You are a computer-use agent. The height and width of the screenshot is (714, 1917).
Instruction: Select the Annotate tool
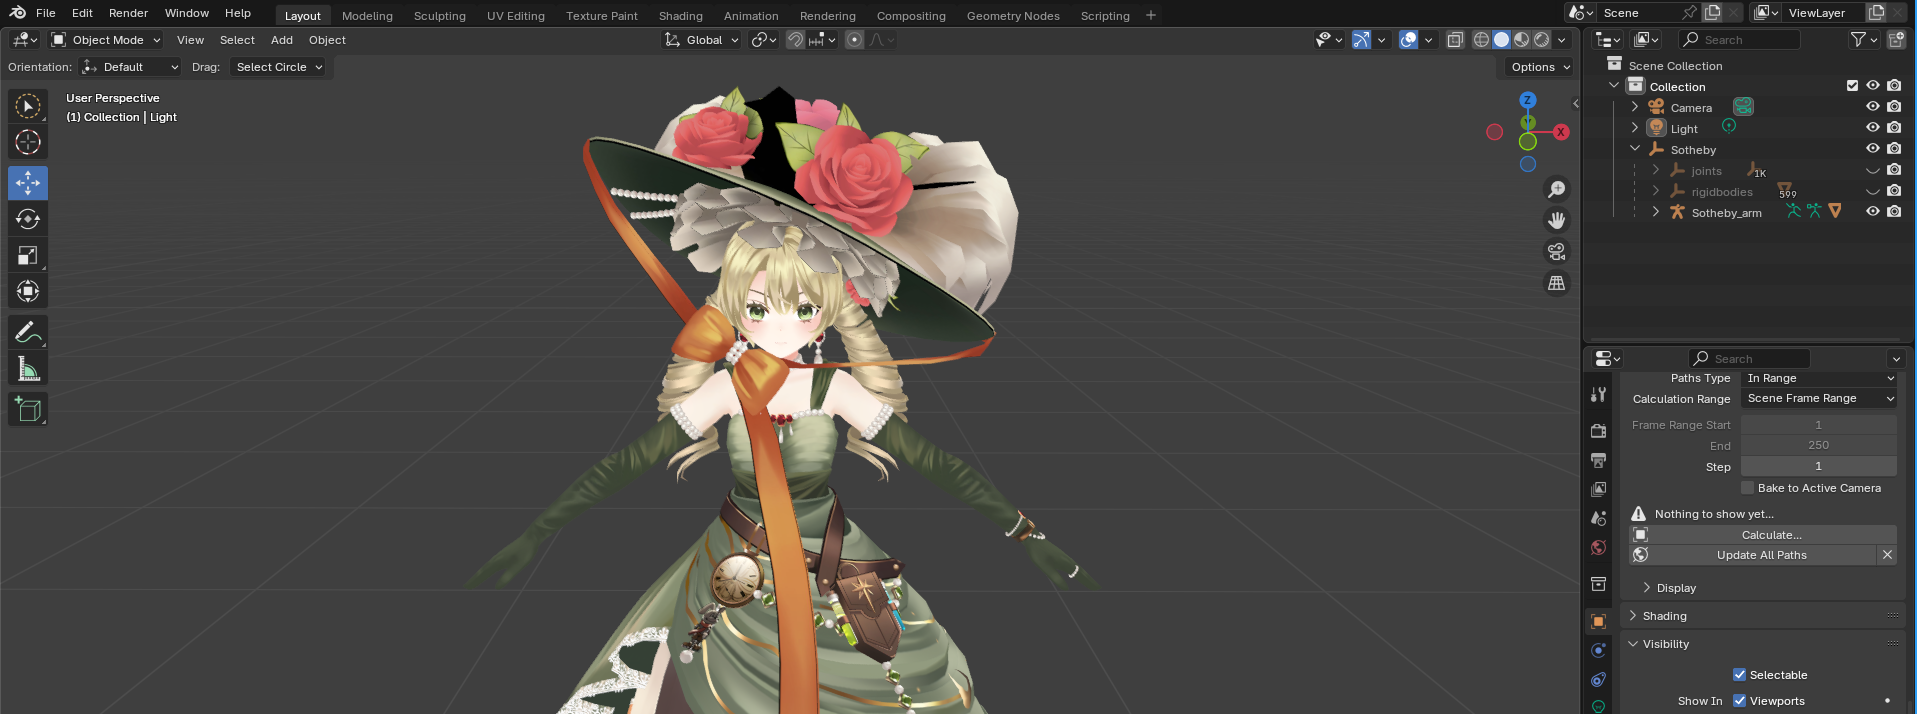pos(28,332)
